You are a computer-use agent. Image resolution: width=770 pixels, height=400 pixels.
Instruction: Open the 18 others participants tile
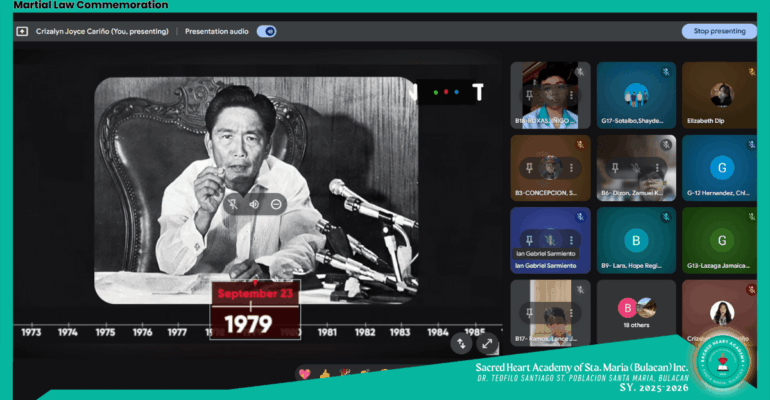click(636, 312)
